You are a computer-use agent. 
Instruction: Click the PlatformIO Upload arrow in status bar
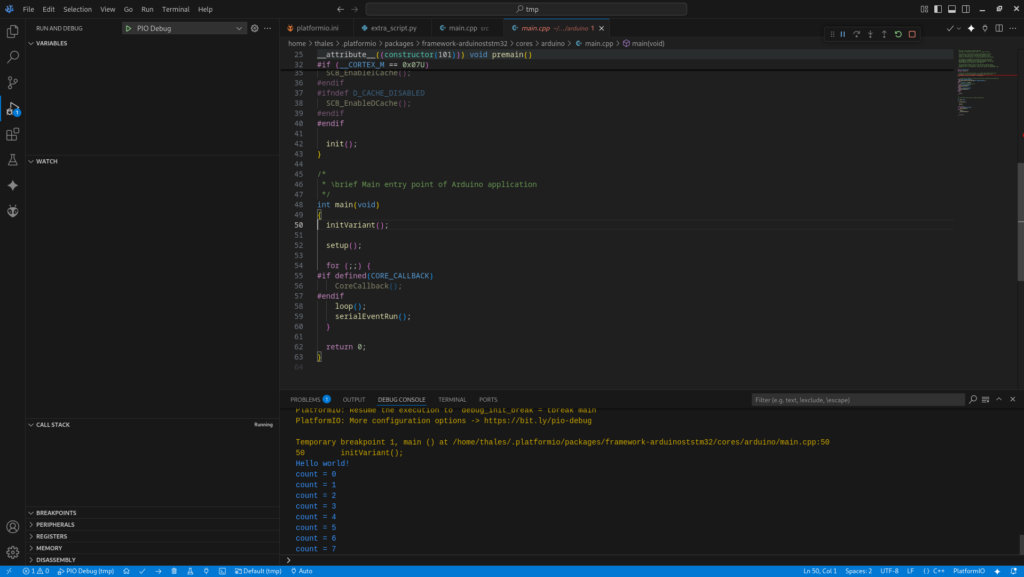tap(160, 571)
